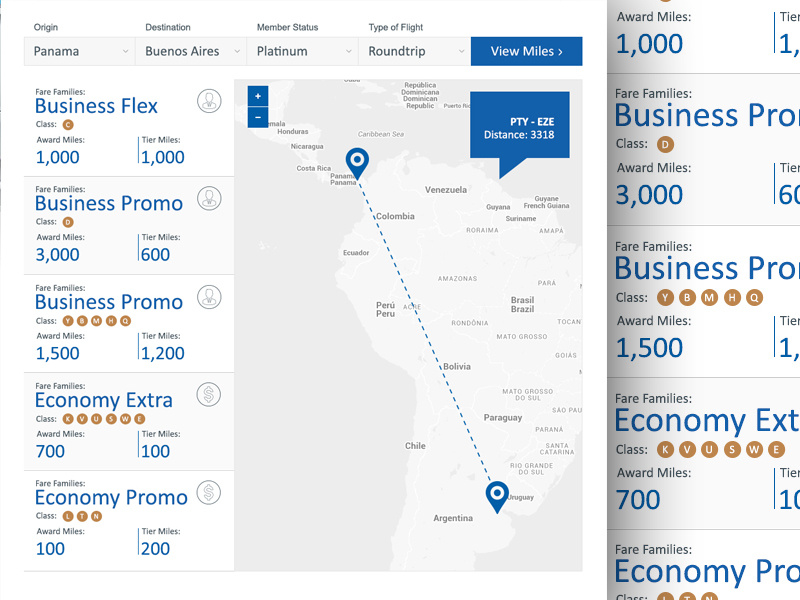Click the Panama origin map pin
The height and width of the screenshot is (600, 800).
(356, 161)
